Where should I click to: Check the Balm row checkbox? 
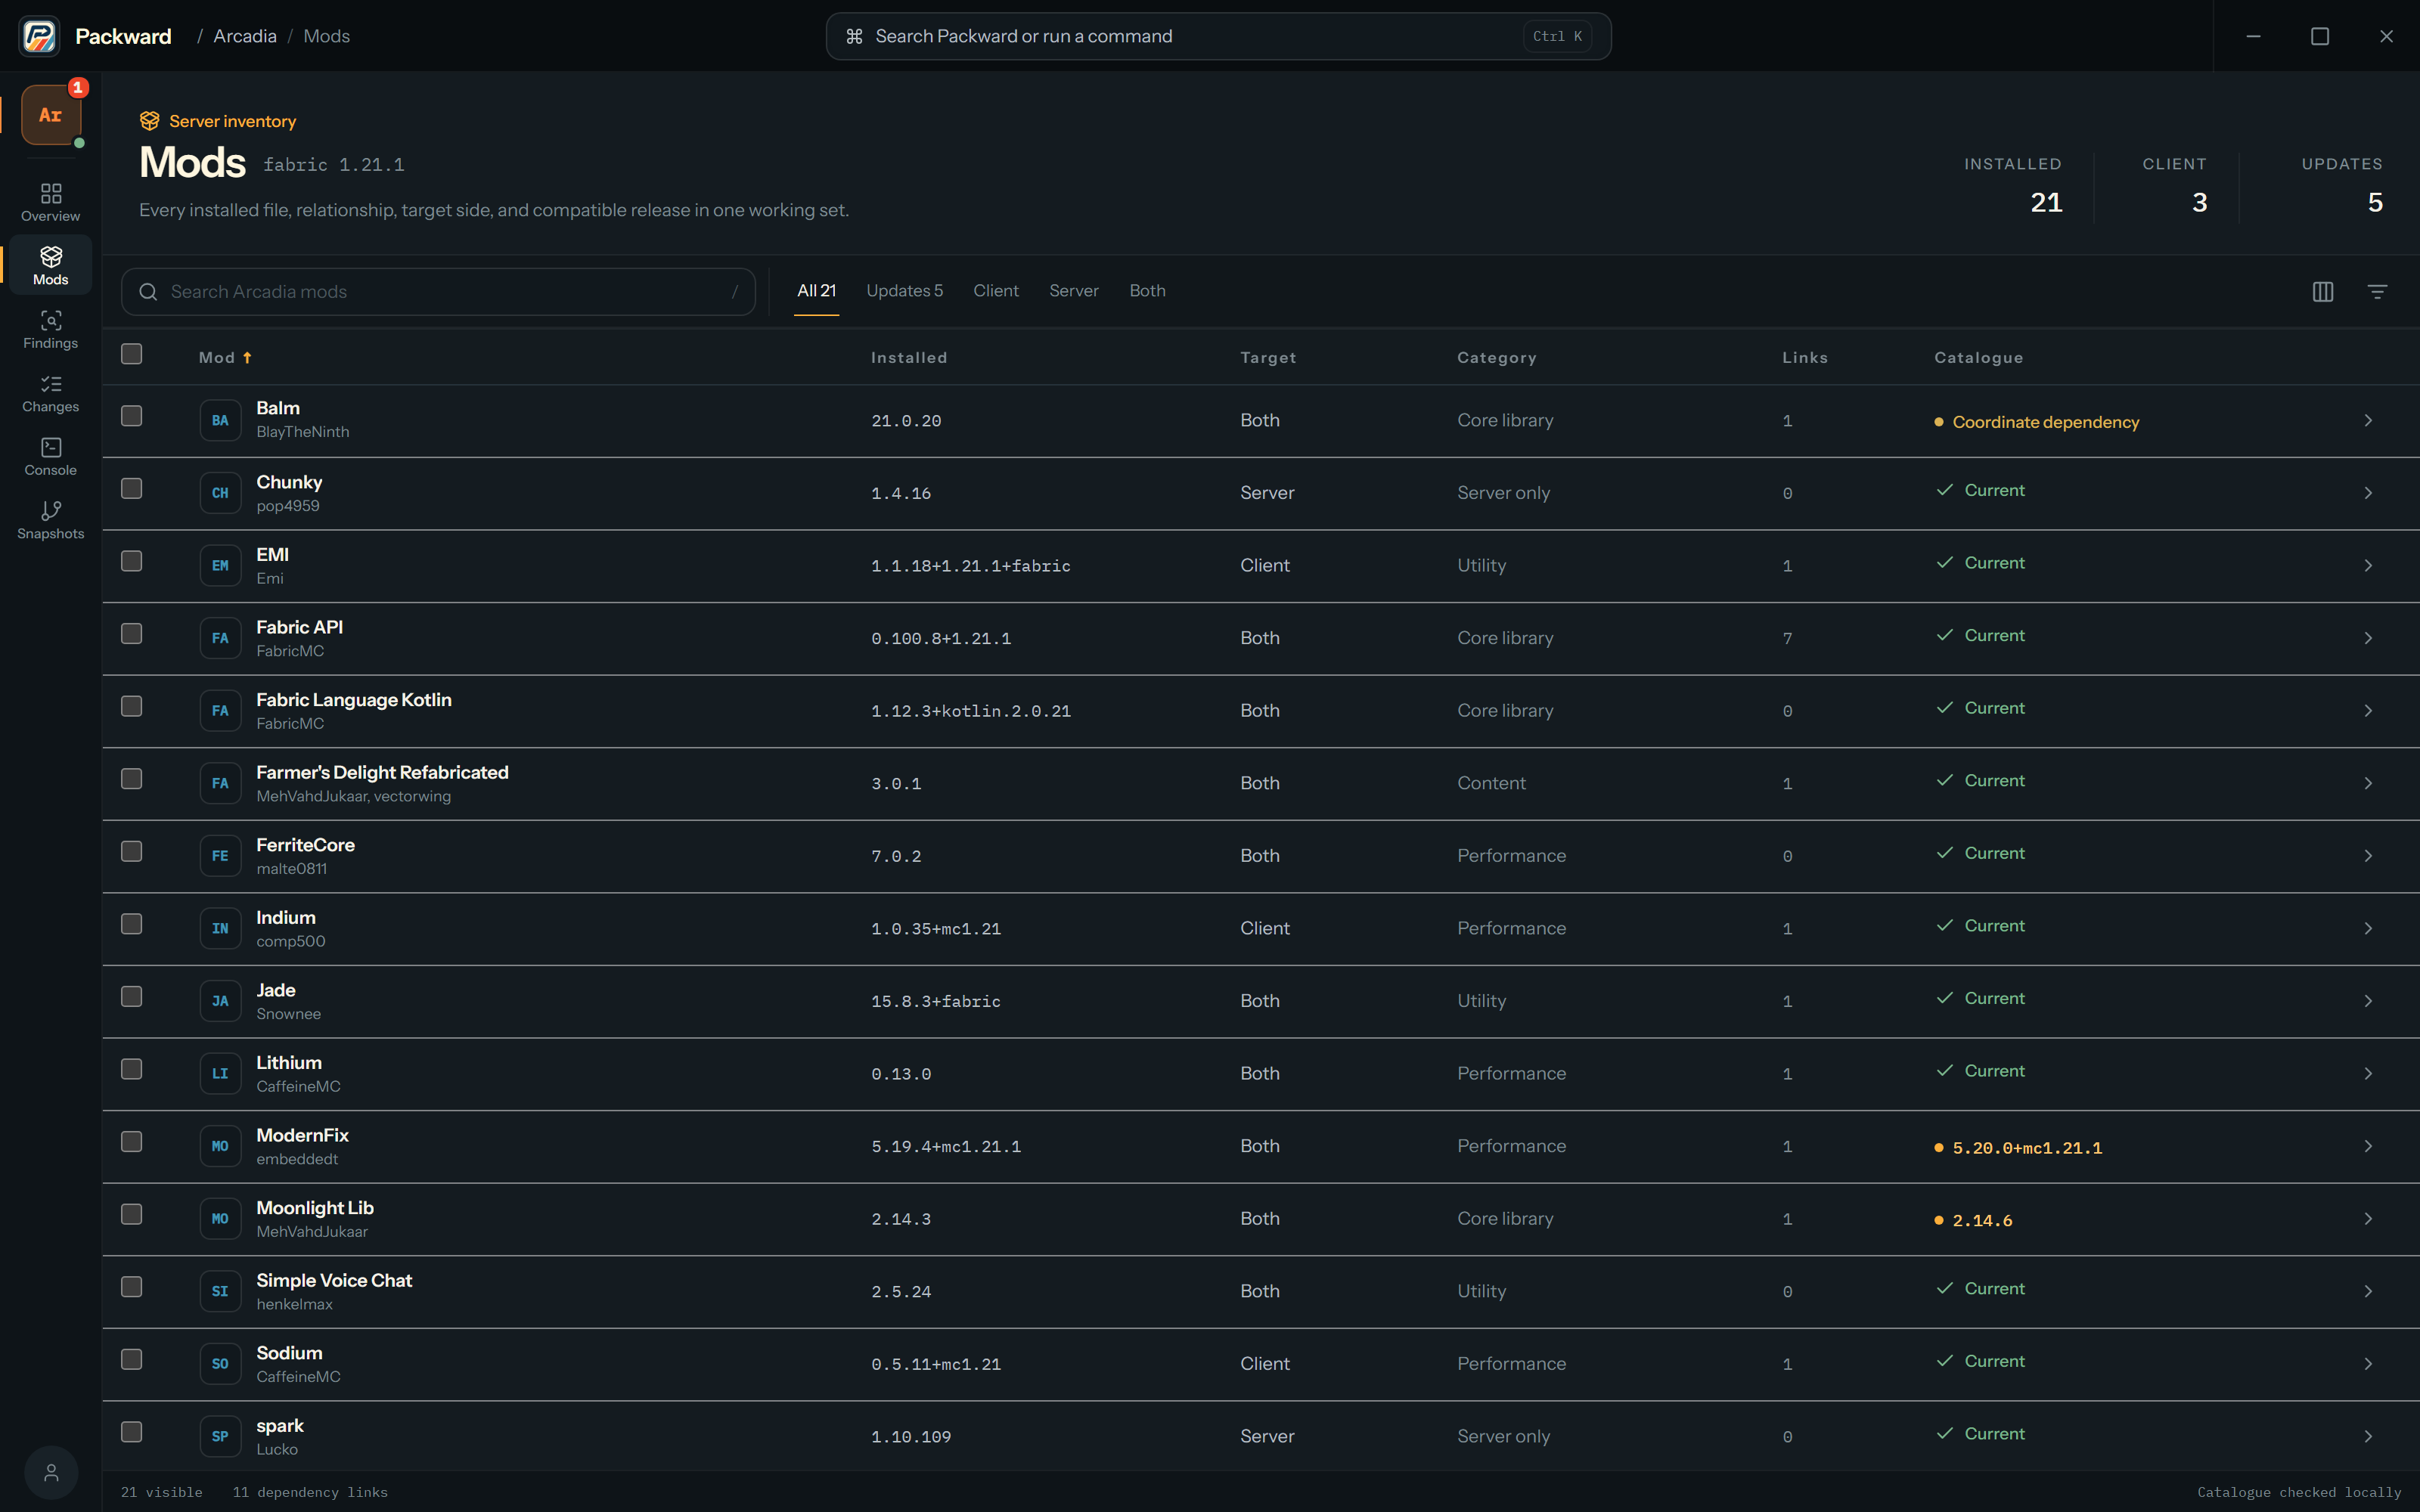tap(131, 416)
